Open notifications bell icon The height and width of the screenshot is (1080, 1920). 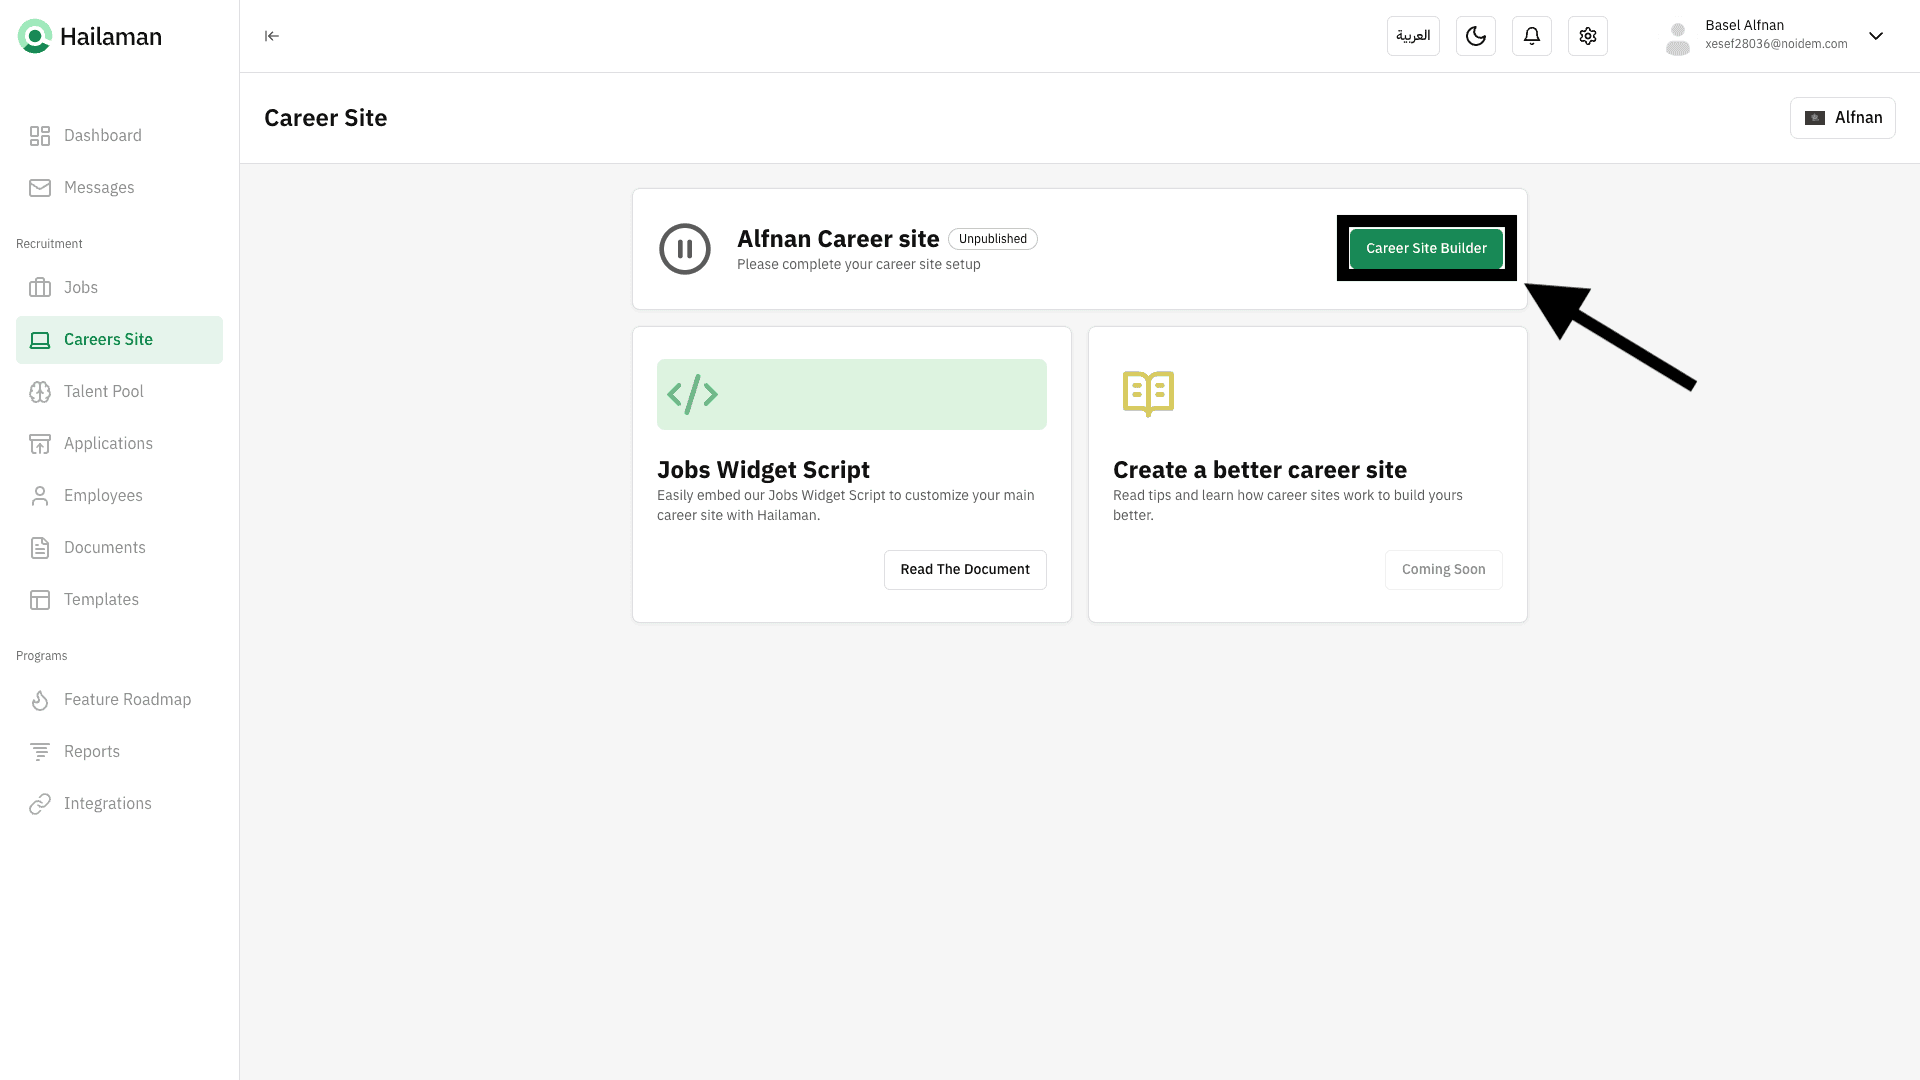1531,36
